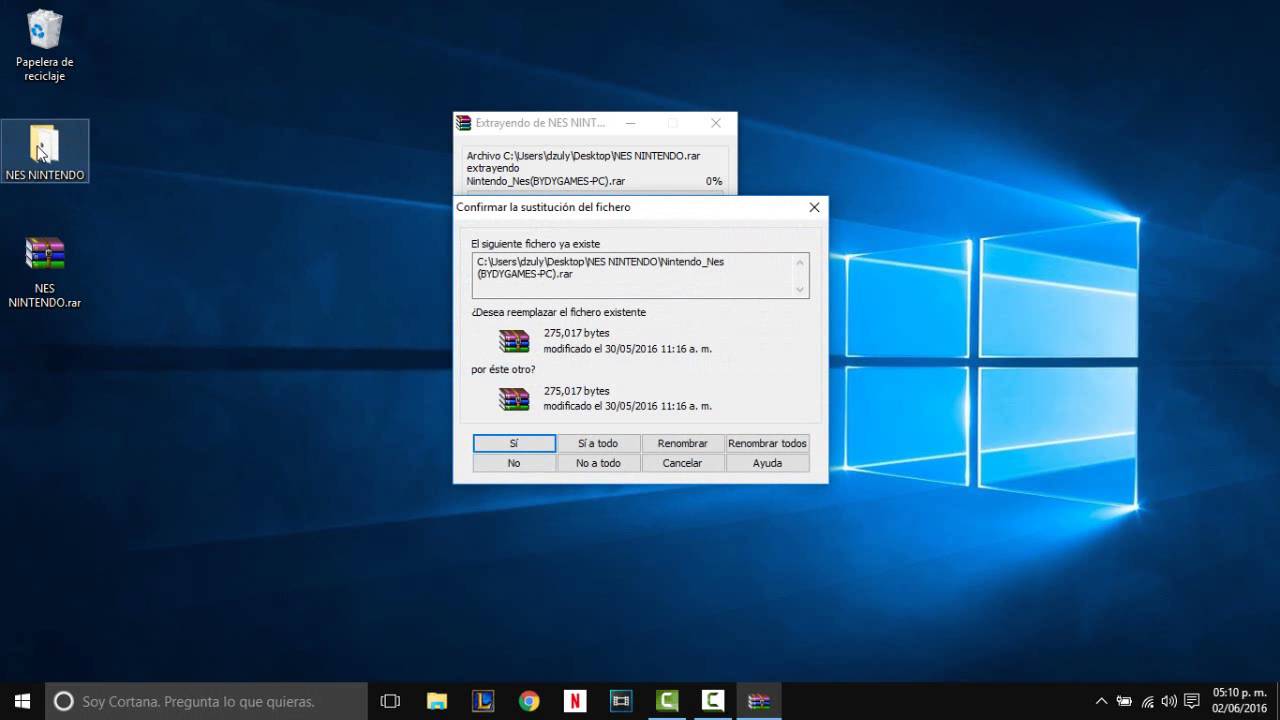Select the NES NINTENDO folder icon
This screenshot has height=720, width=1280.
point(45,151)
